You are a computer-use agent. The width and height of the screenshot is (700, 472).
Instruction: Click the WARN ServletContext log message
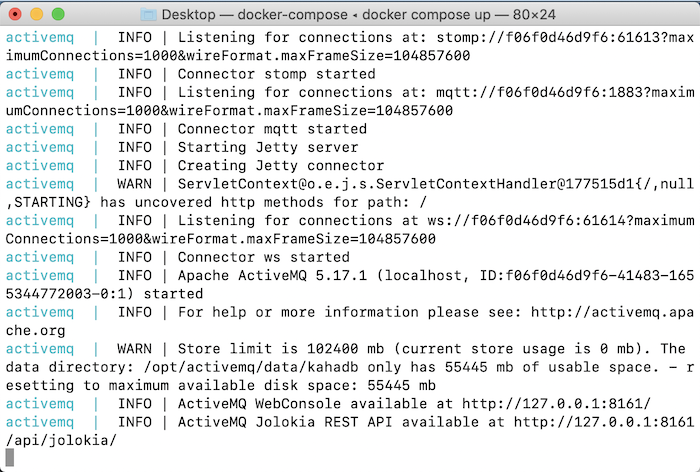[350, 193]
